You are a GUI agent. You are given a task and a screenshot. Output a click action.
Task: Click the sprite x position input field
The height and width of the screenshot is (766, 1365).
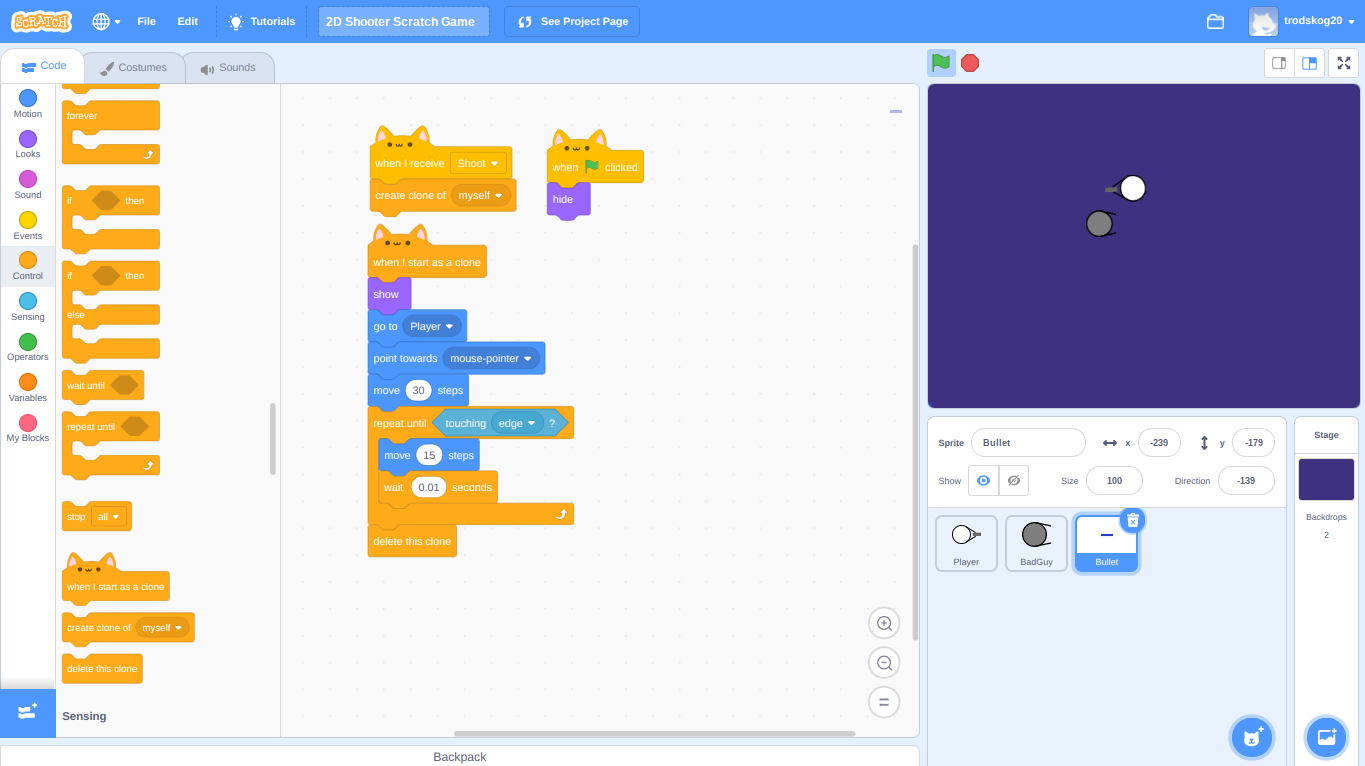click(1159, 442)
